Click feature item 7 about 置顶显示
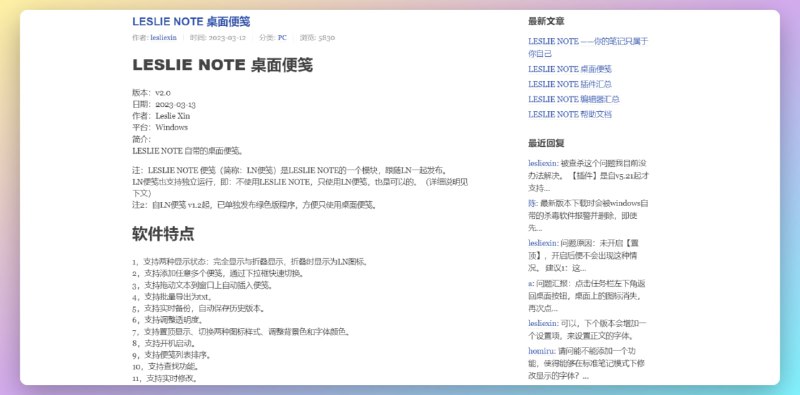 [242, 332]
